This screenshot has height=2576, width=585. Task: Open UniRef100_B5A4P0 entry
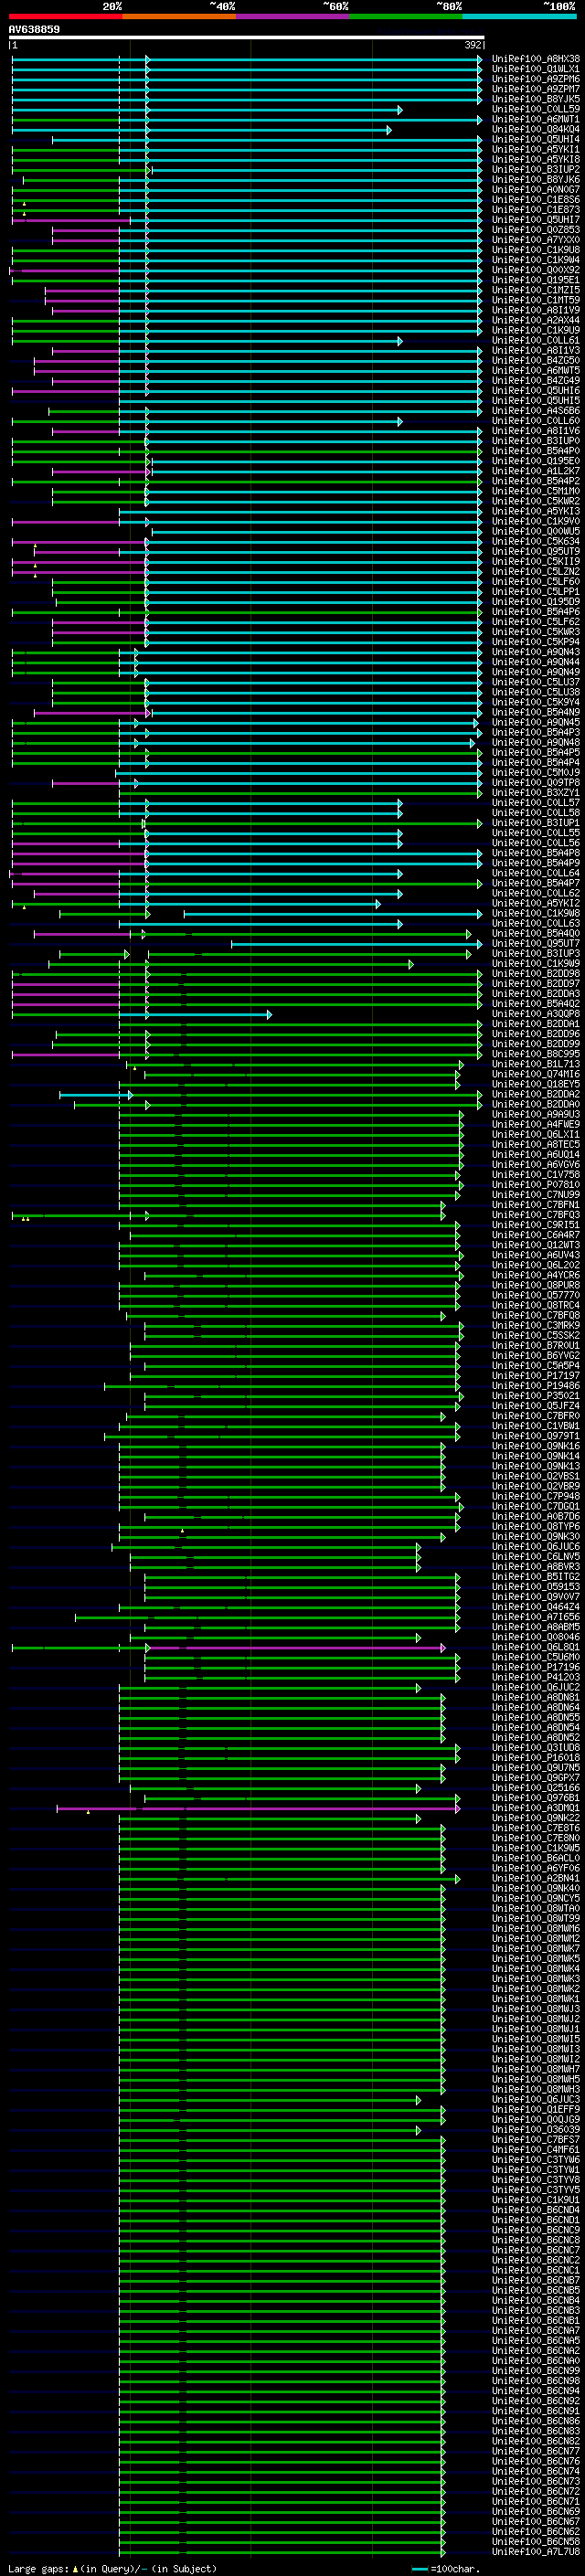point(536,451)
